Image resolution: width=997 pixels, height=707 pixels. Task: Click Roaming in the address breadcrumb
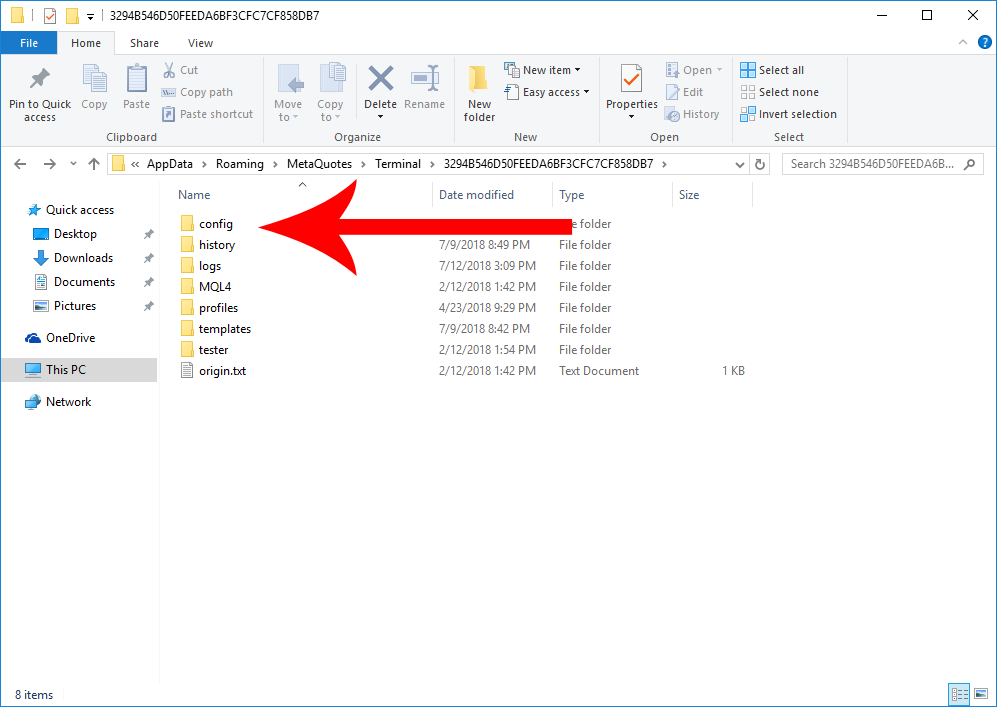point(239,164)
